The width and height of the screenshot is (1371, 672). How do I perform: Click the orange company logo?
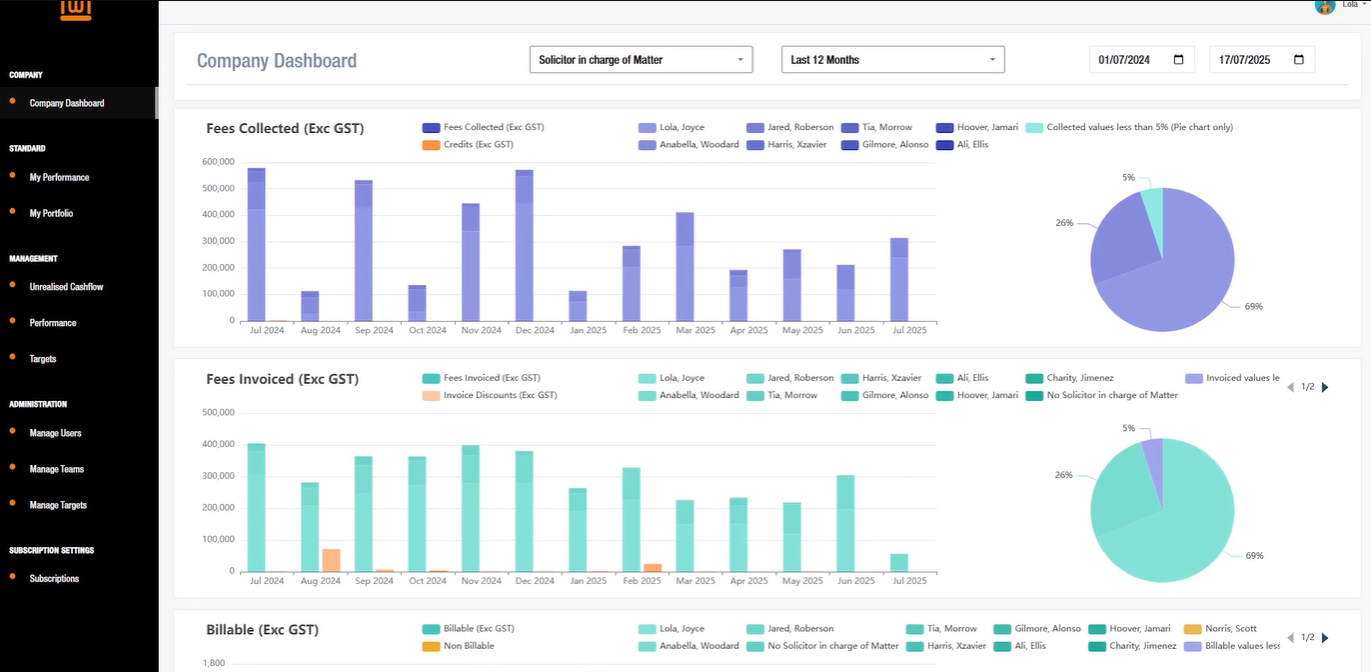76,9
